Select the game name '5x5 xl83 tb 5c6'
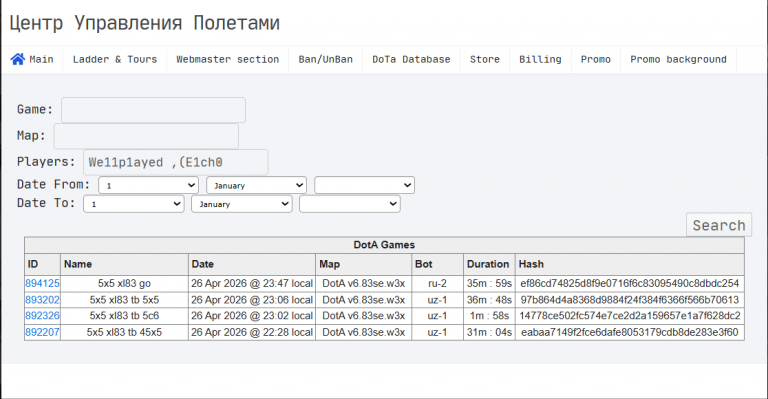768x399 pixels. [x=124, y=316]
